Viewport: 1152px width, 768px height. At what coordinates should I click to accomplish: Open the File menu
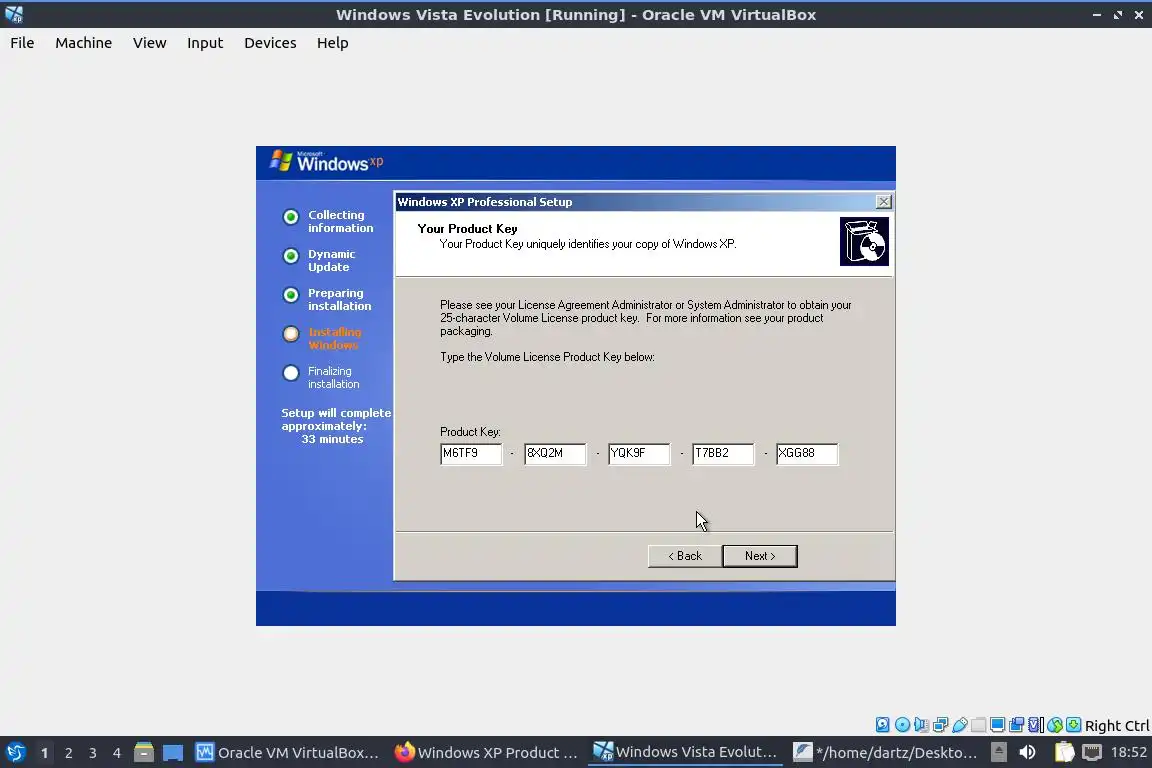(22, 43)
